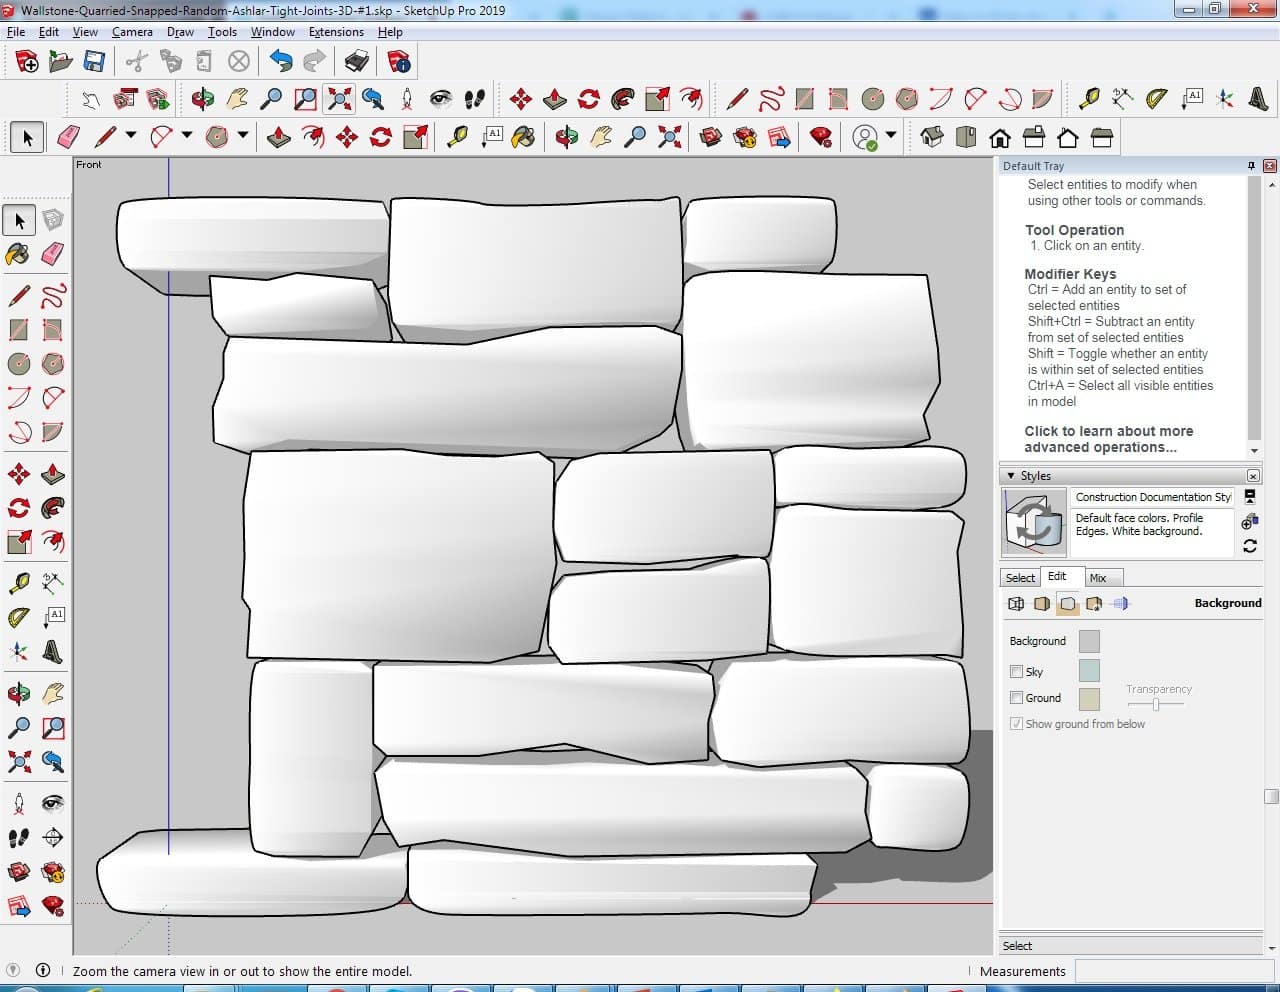Open dropdown arrow beside the pencil tool
The image size is (1280, 992).
(x=130, y=136)
